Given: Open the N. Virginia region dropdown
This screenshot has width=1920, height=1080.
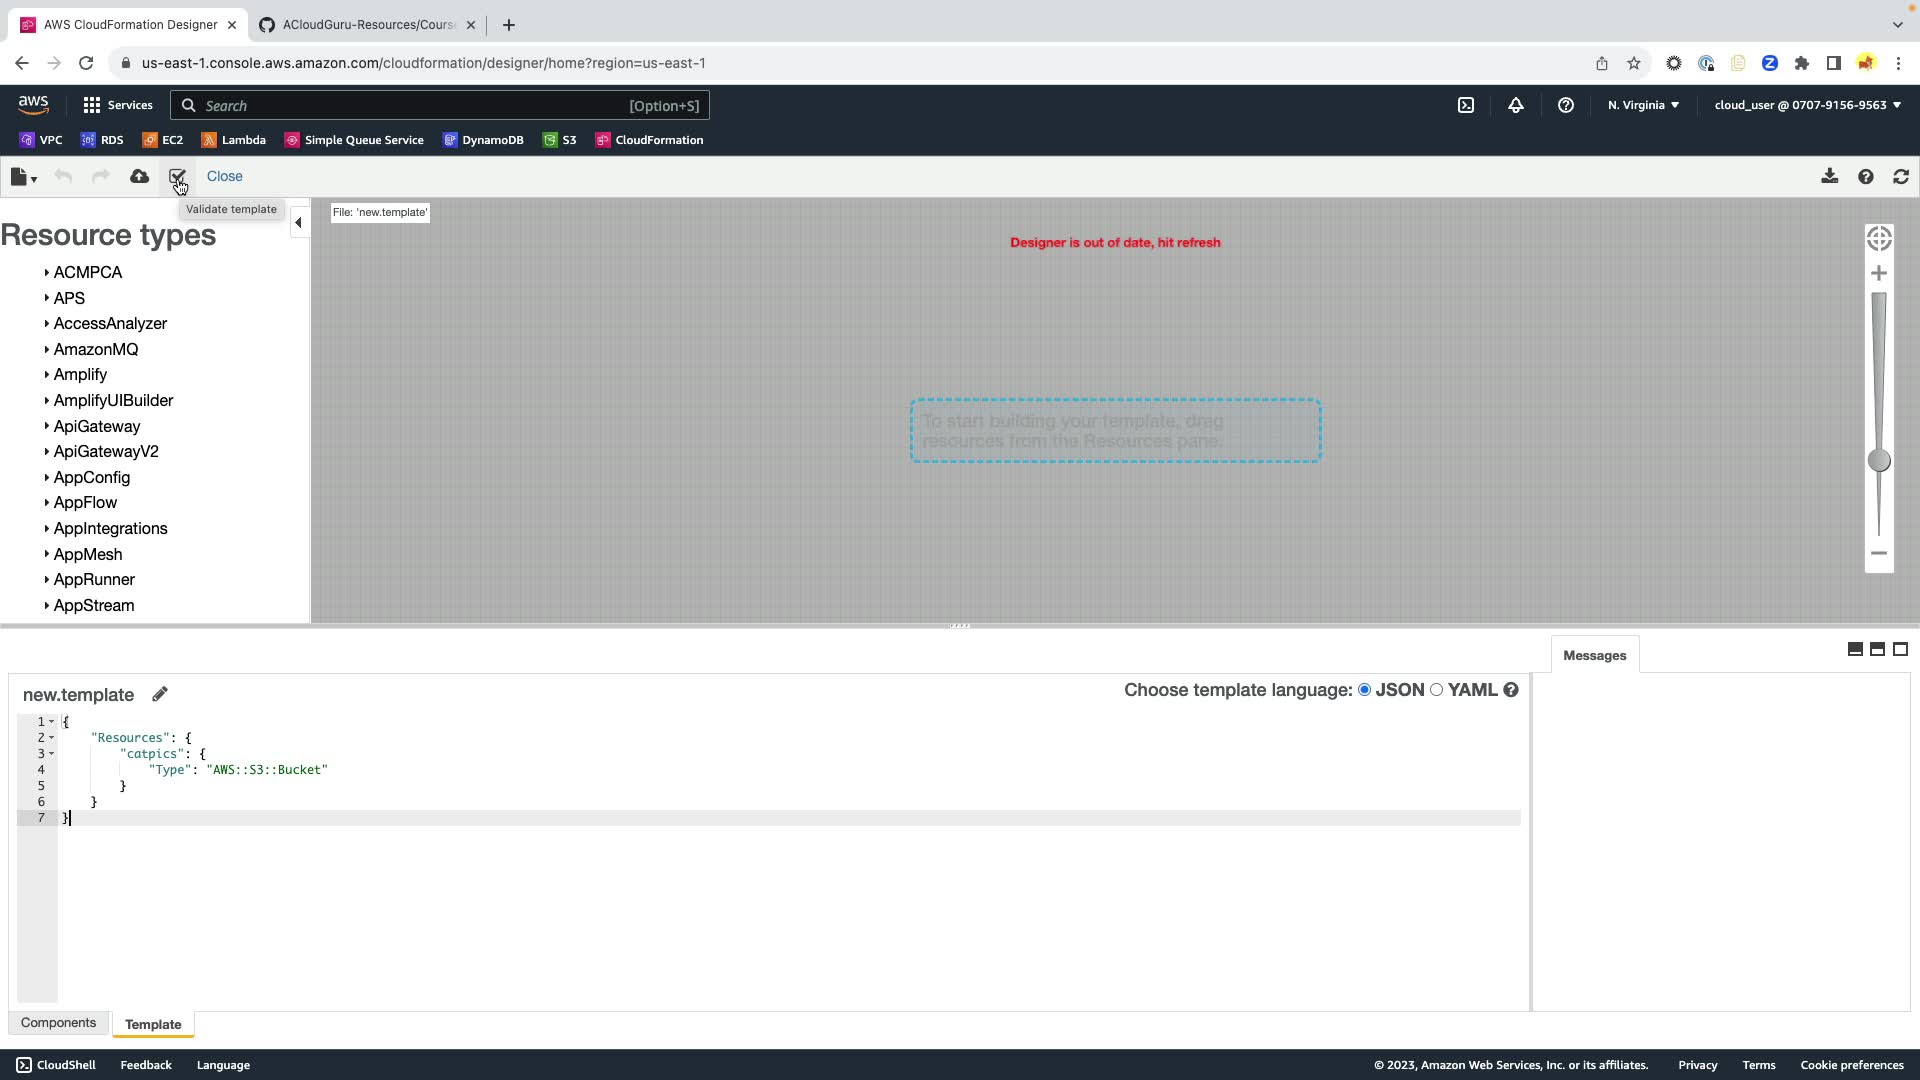Looking at the screenshot, I should coord(1643,105).
